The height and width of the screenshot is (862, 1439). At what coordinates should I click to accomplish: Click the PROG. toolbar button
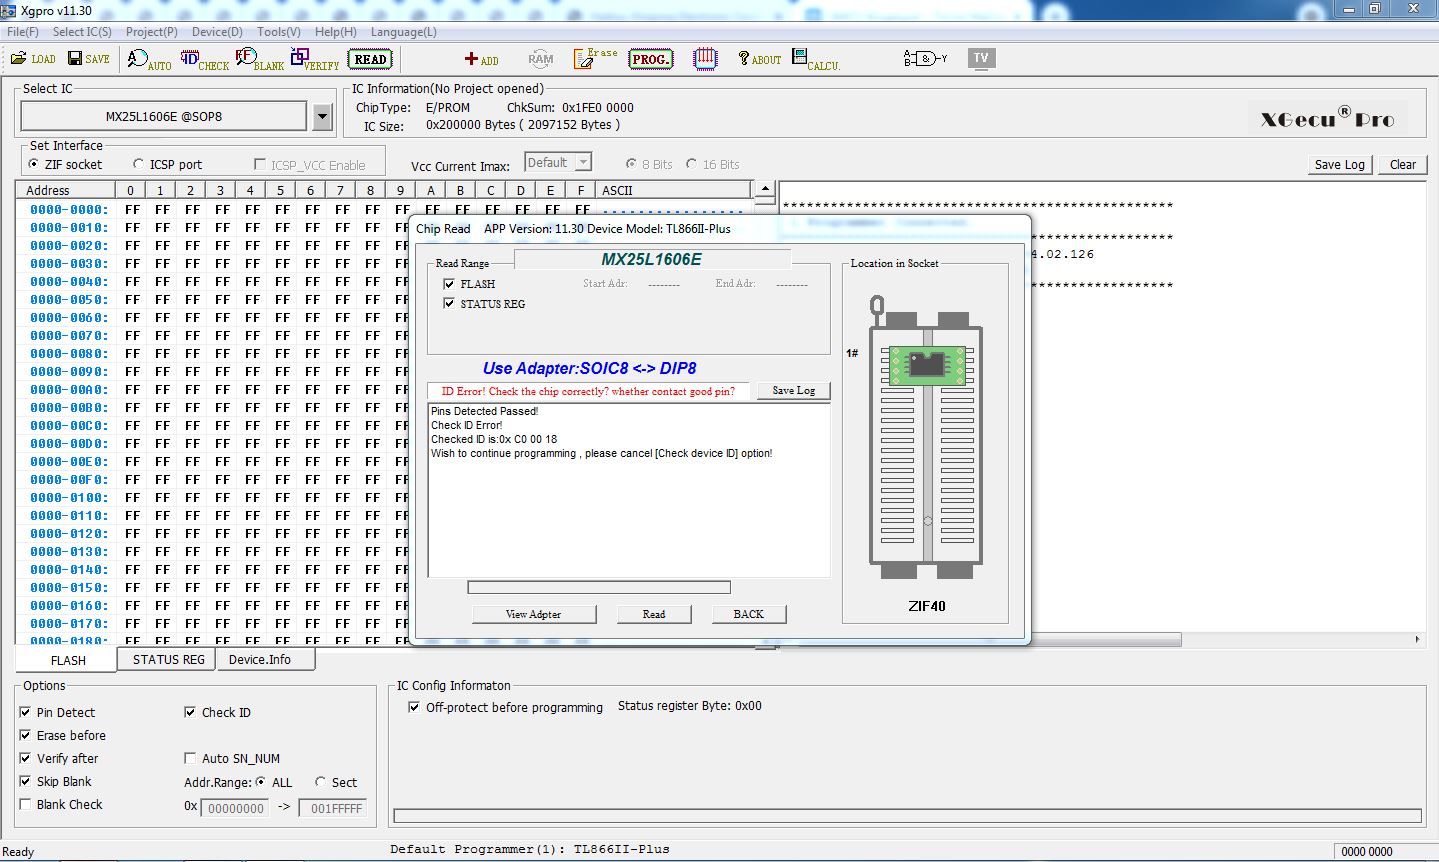[650, 59]
